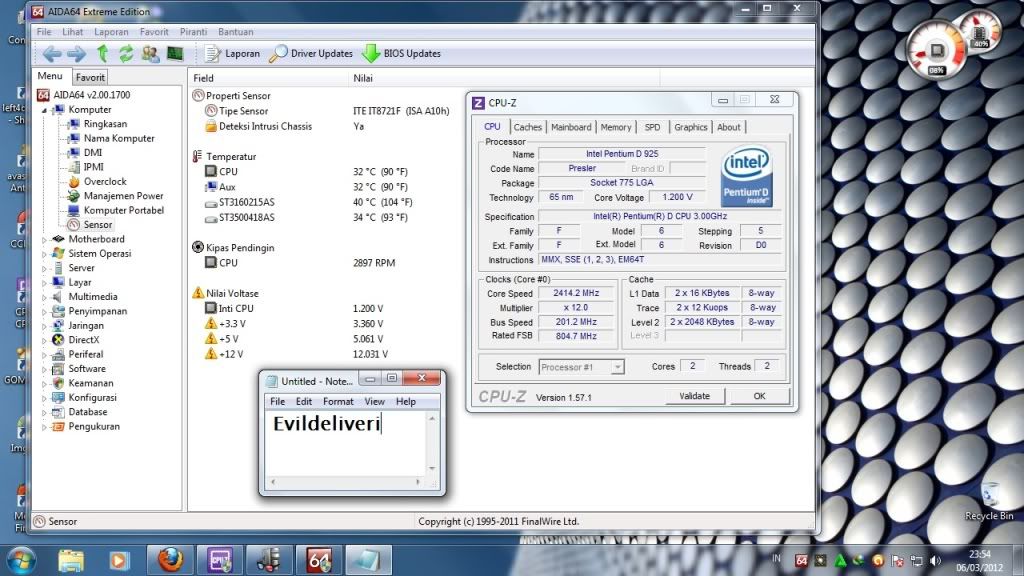Screen dimensions: 1024x576
Task: Expand the Server tree node
Action: tap(44, 268)
